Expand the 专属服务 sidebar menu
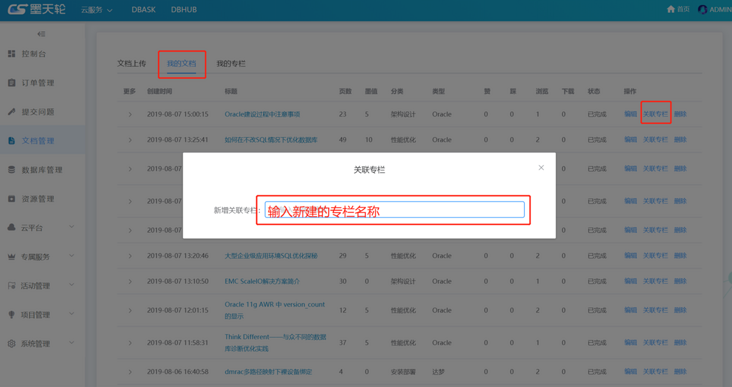Viewport: 732px width, 387px height. pyautogui.click(x=71, y=256)
